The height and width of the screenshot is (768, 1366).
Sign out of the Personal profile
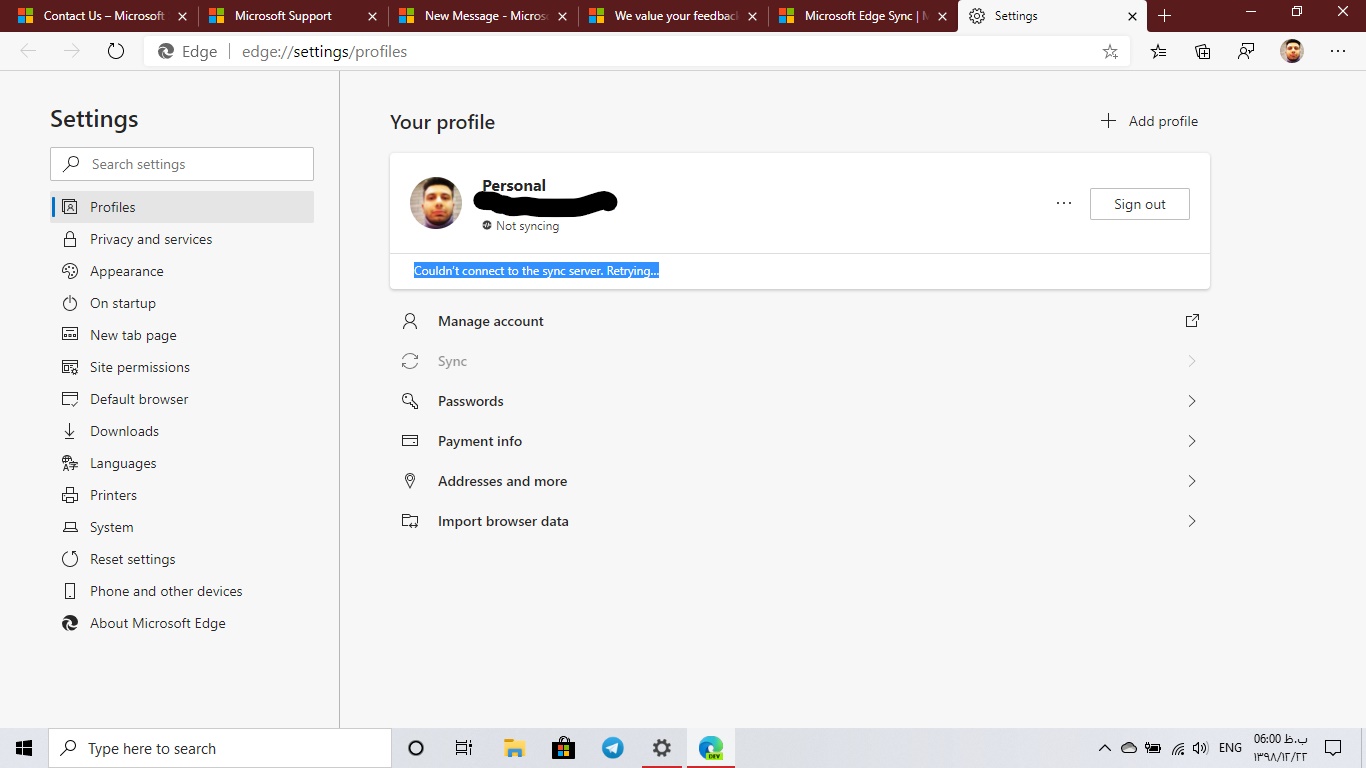1140,204
